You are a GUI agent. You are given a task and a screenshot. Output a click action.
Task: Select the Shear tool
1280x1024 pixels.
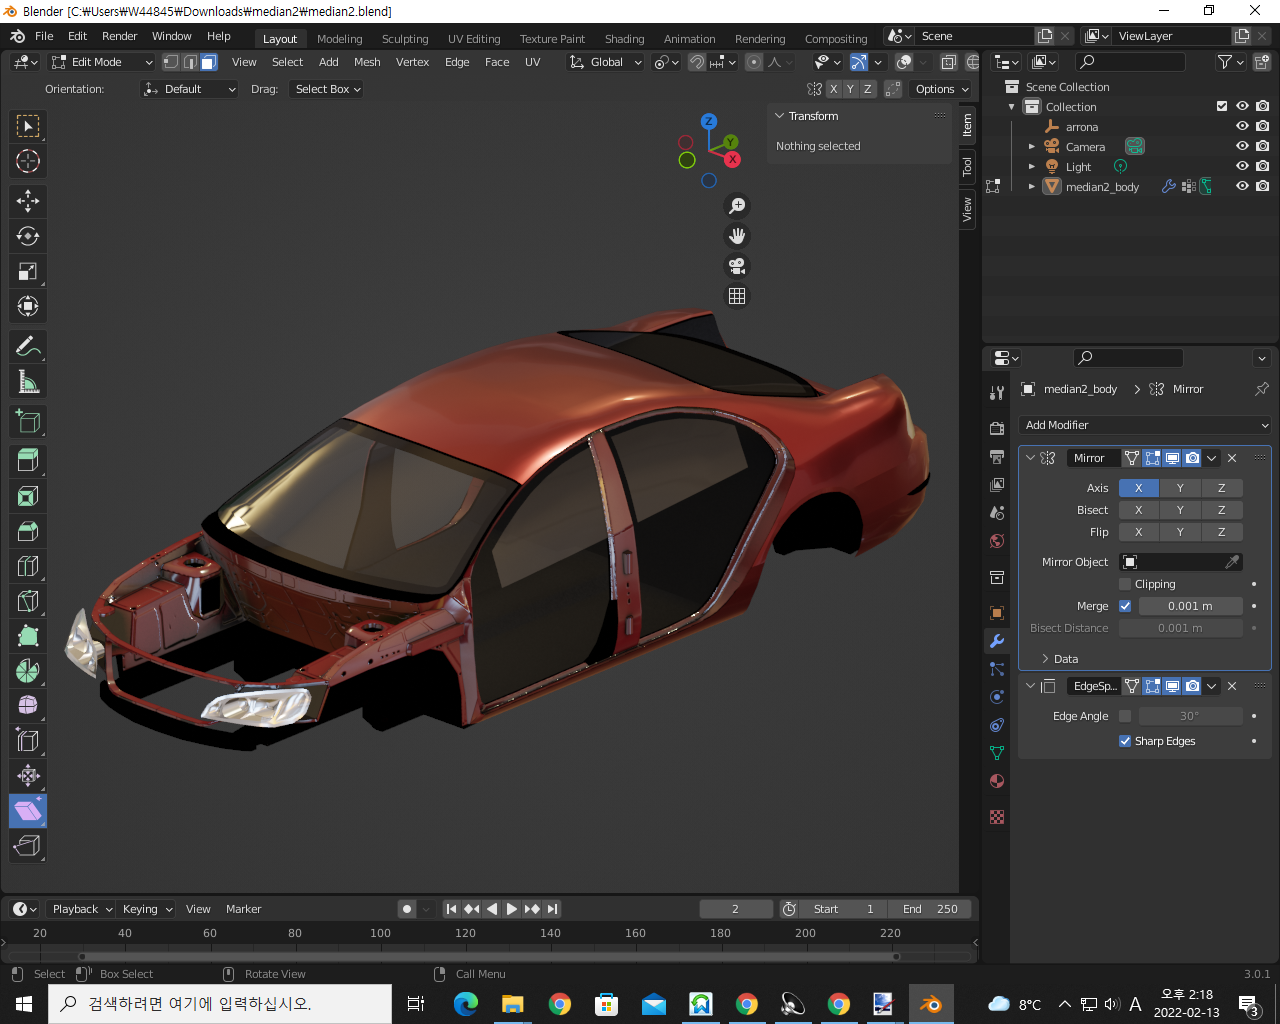click(28, 811)
